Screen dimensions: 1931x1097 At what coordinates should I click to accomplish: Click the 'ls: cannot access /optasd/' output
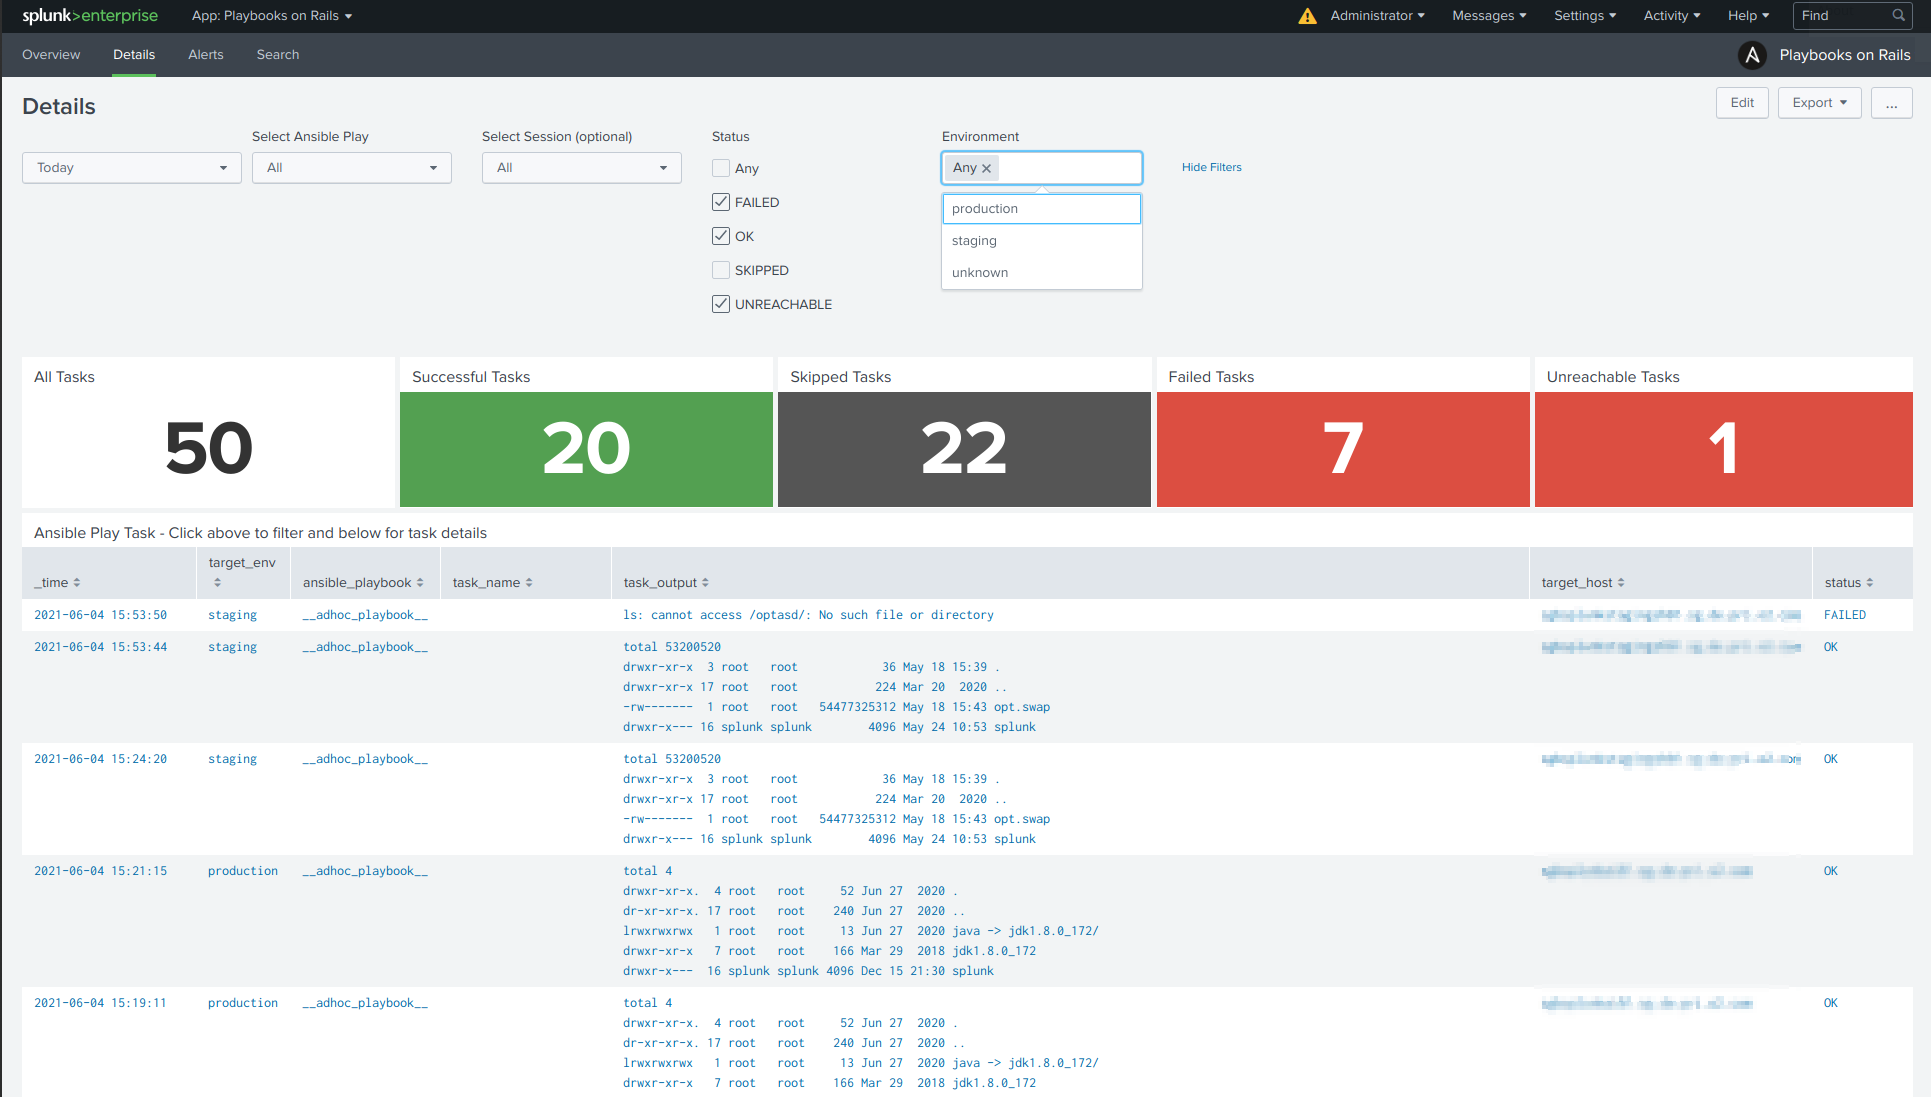point(808,615)
